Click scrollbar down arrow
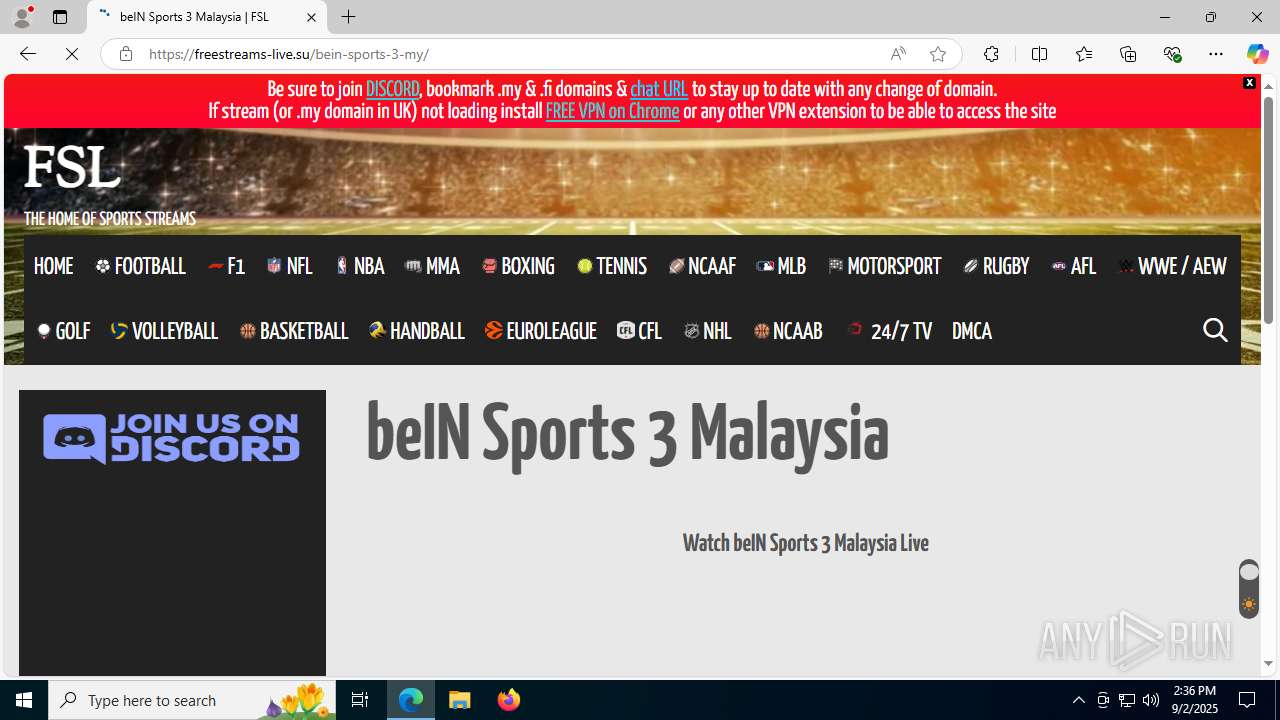The width and height of the screenshot is (1280, 720). [x=1268, y=663]
